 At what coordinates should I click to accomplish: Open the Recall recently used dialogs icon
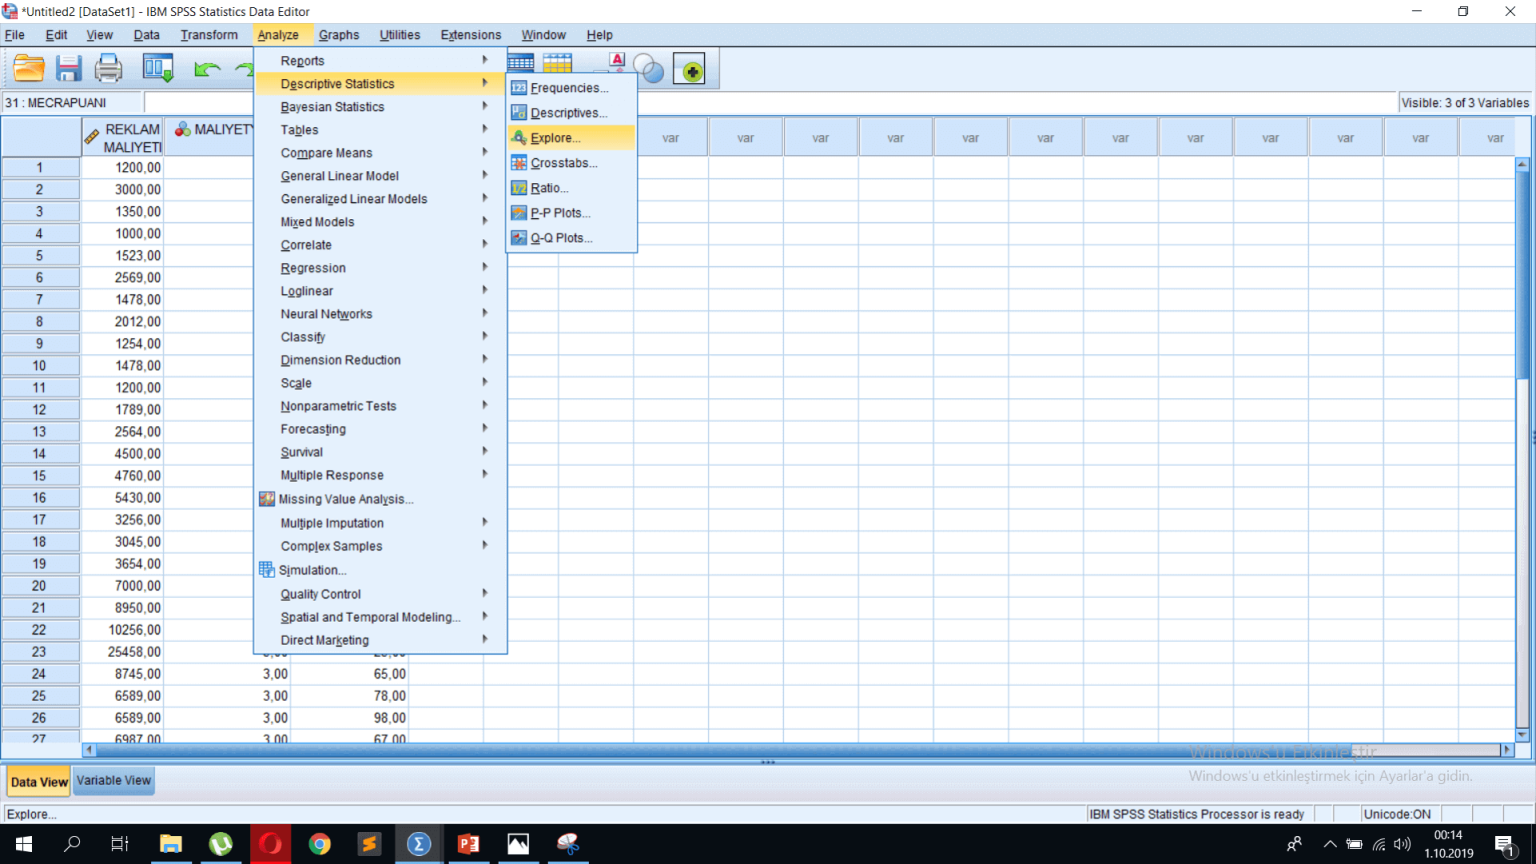(x=158, y=69)
